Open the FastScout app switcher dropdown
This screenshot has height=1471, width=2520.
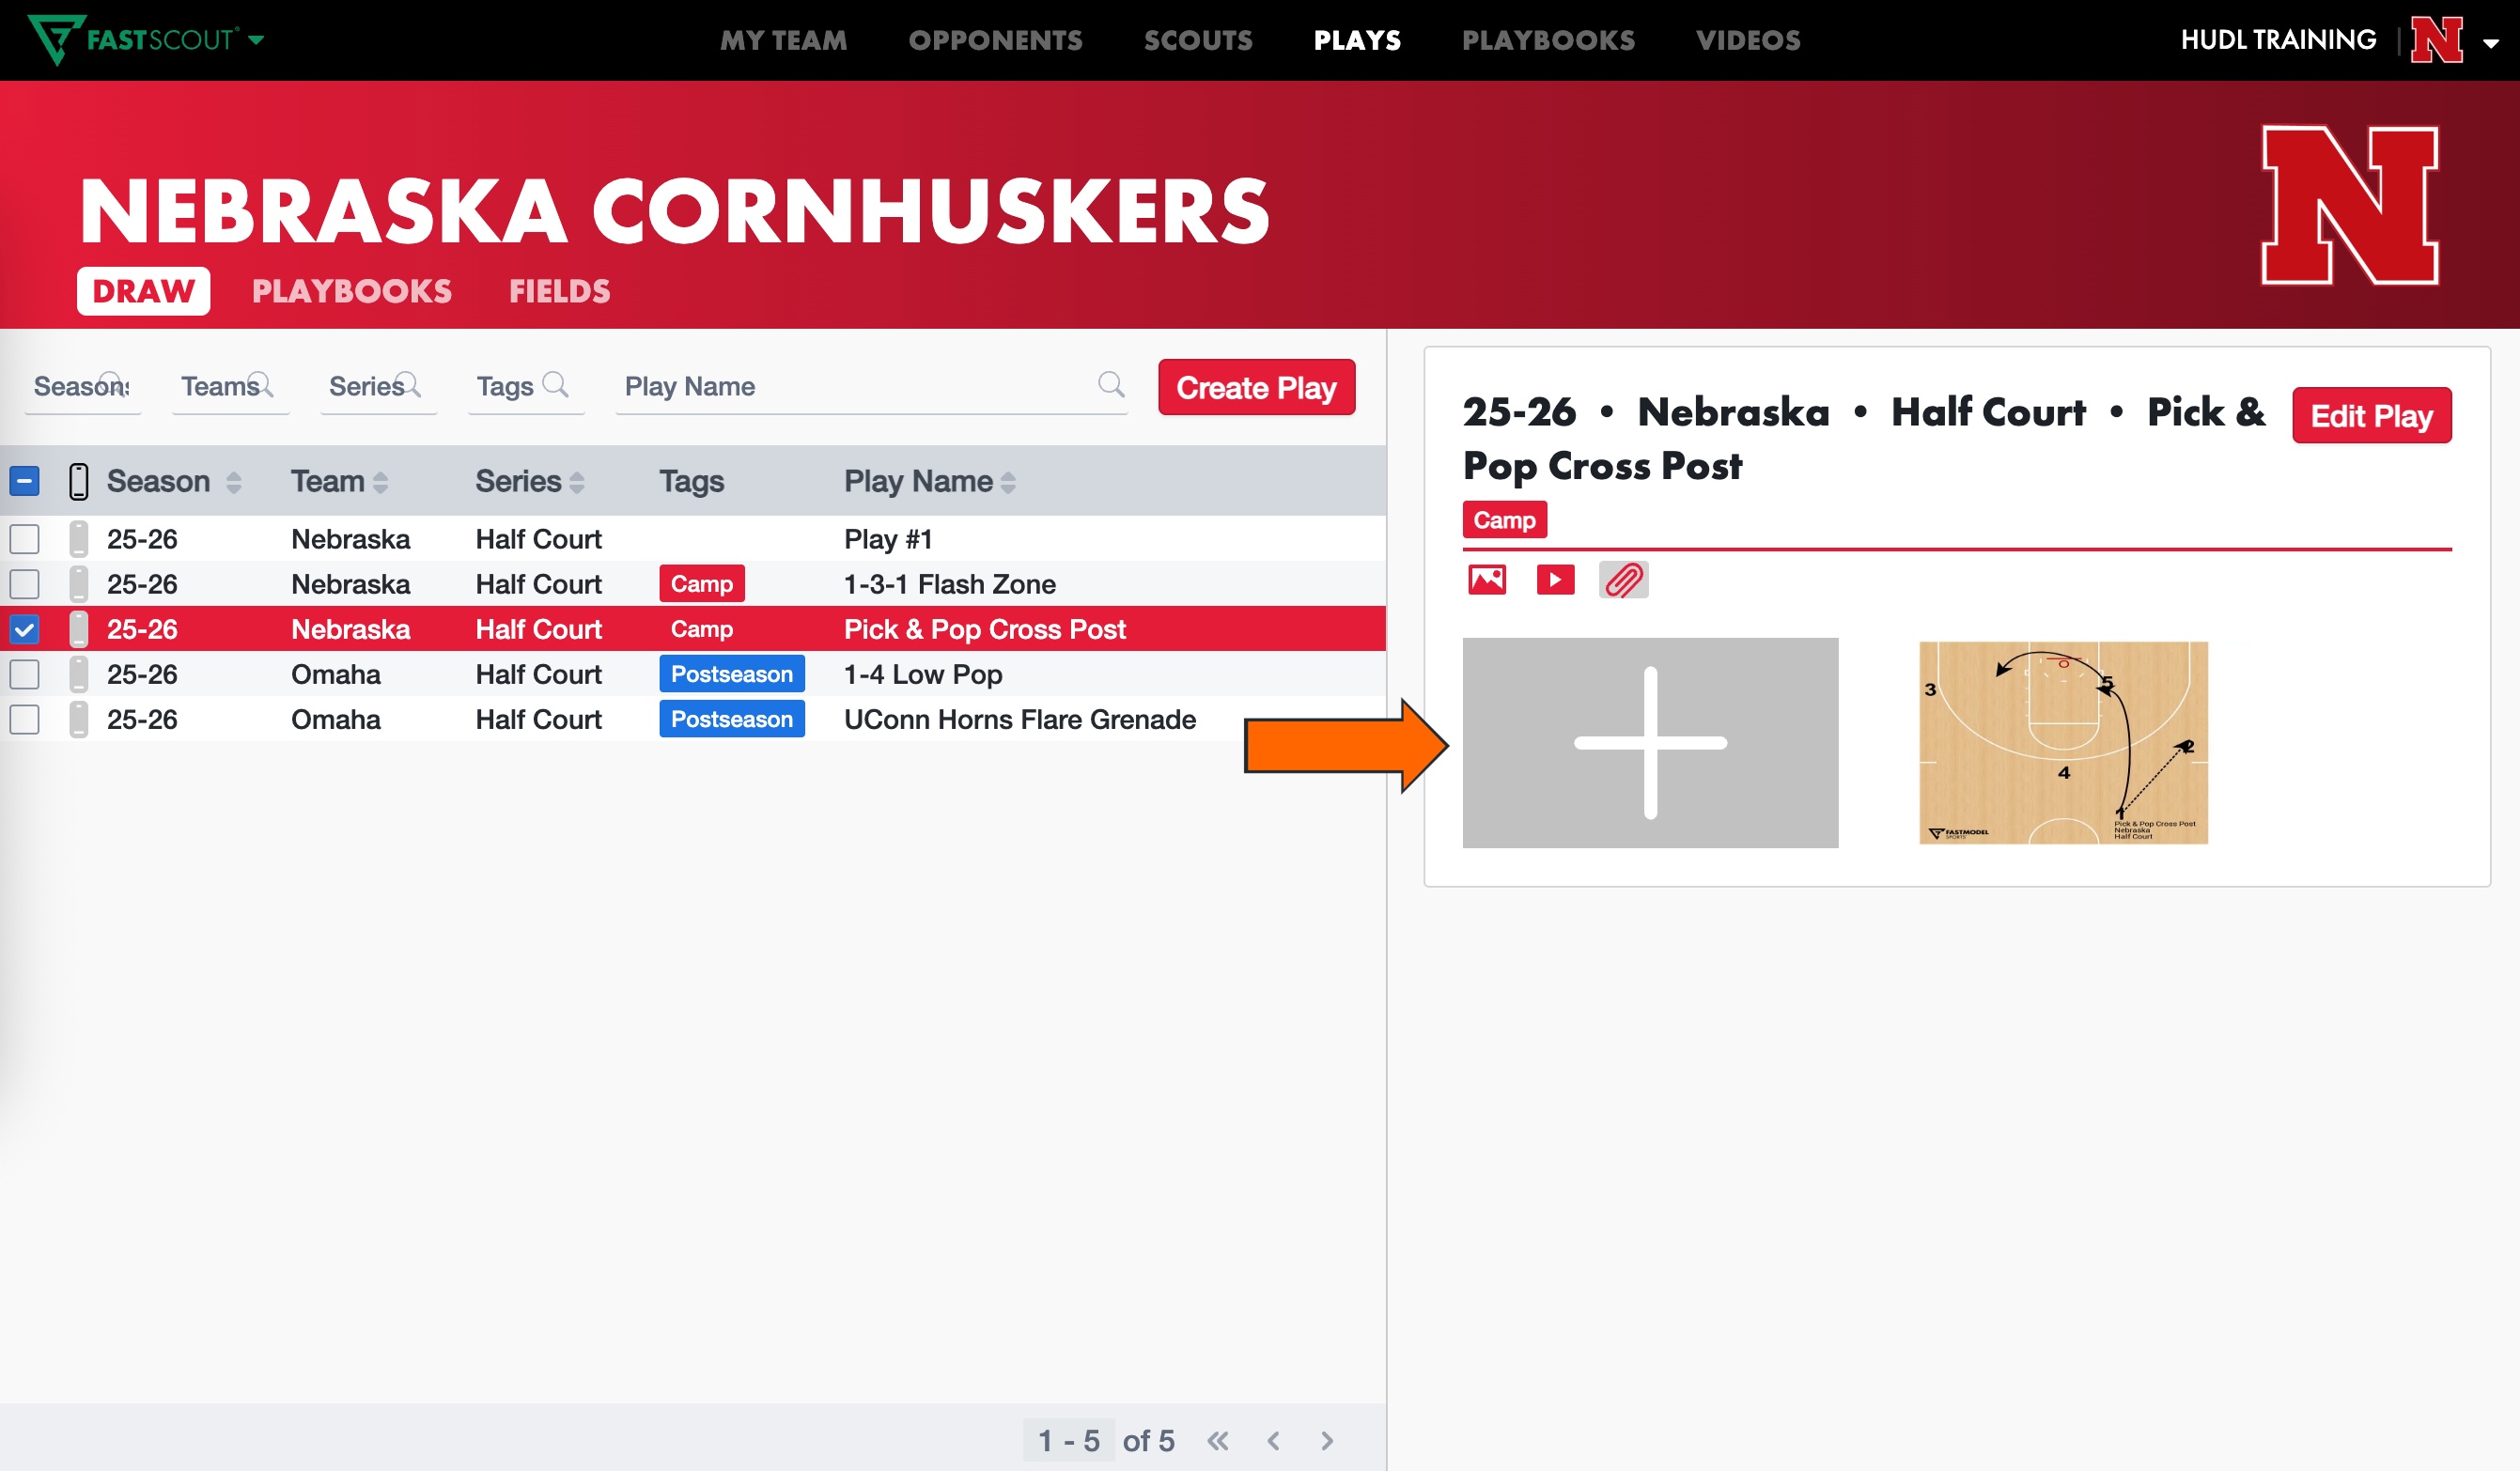coord(256,40)
